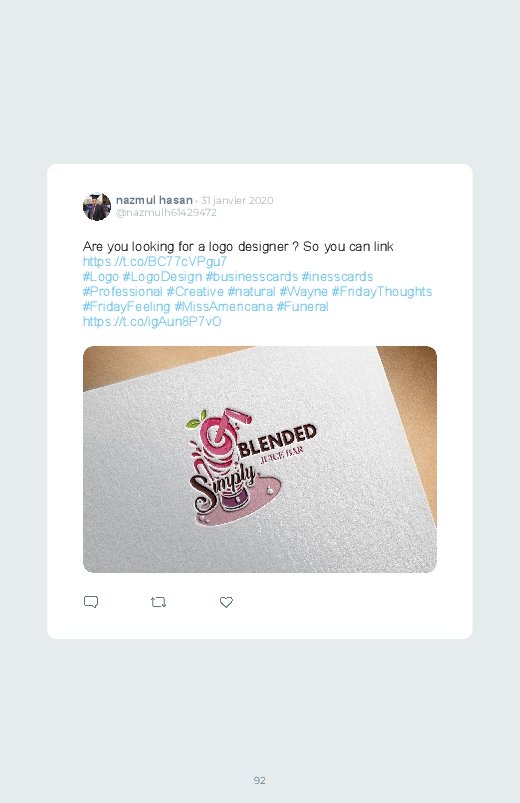Viewport: 520px width, 803px height.
Task: Open the #Funeral hashtag
Action: tap(302, 307)
